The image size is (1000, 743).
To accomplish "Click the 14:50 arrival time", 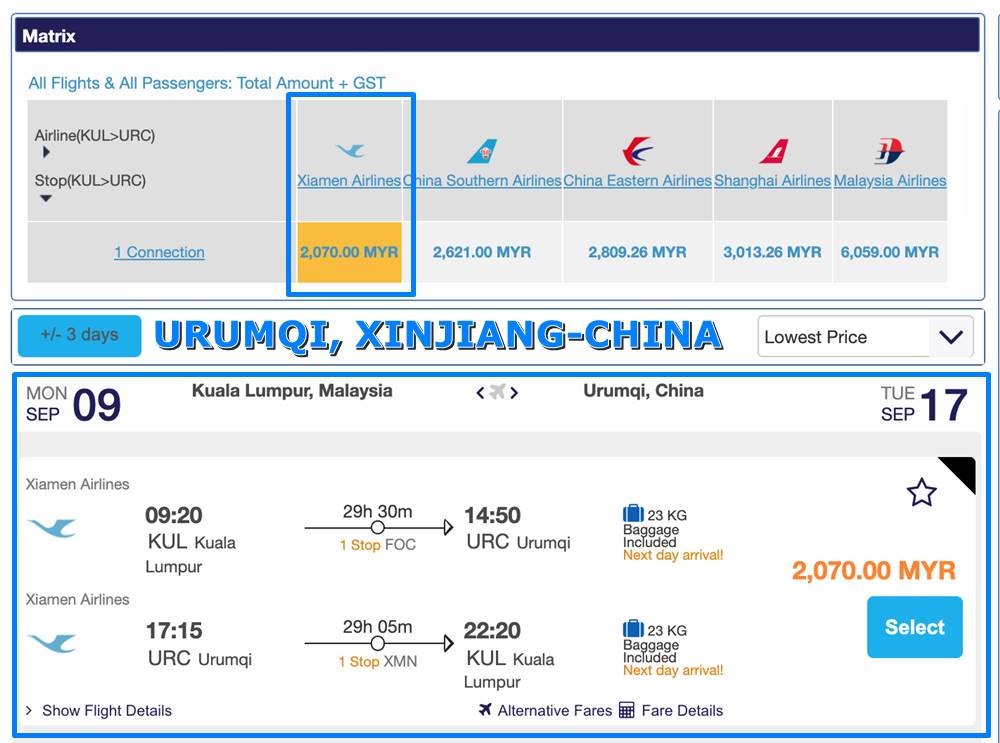I will pos(492,515).
